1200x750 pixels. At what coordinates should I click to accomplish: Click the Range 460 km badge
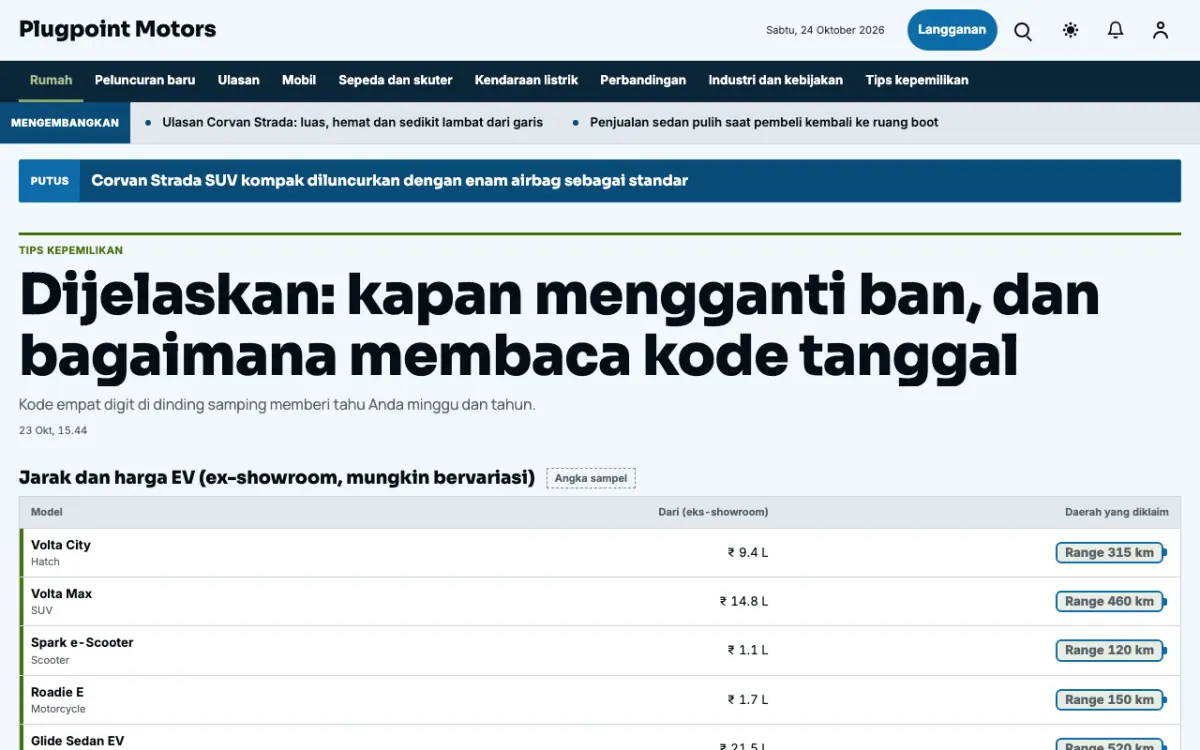click(1109, 601)
